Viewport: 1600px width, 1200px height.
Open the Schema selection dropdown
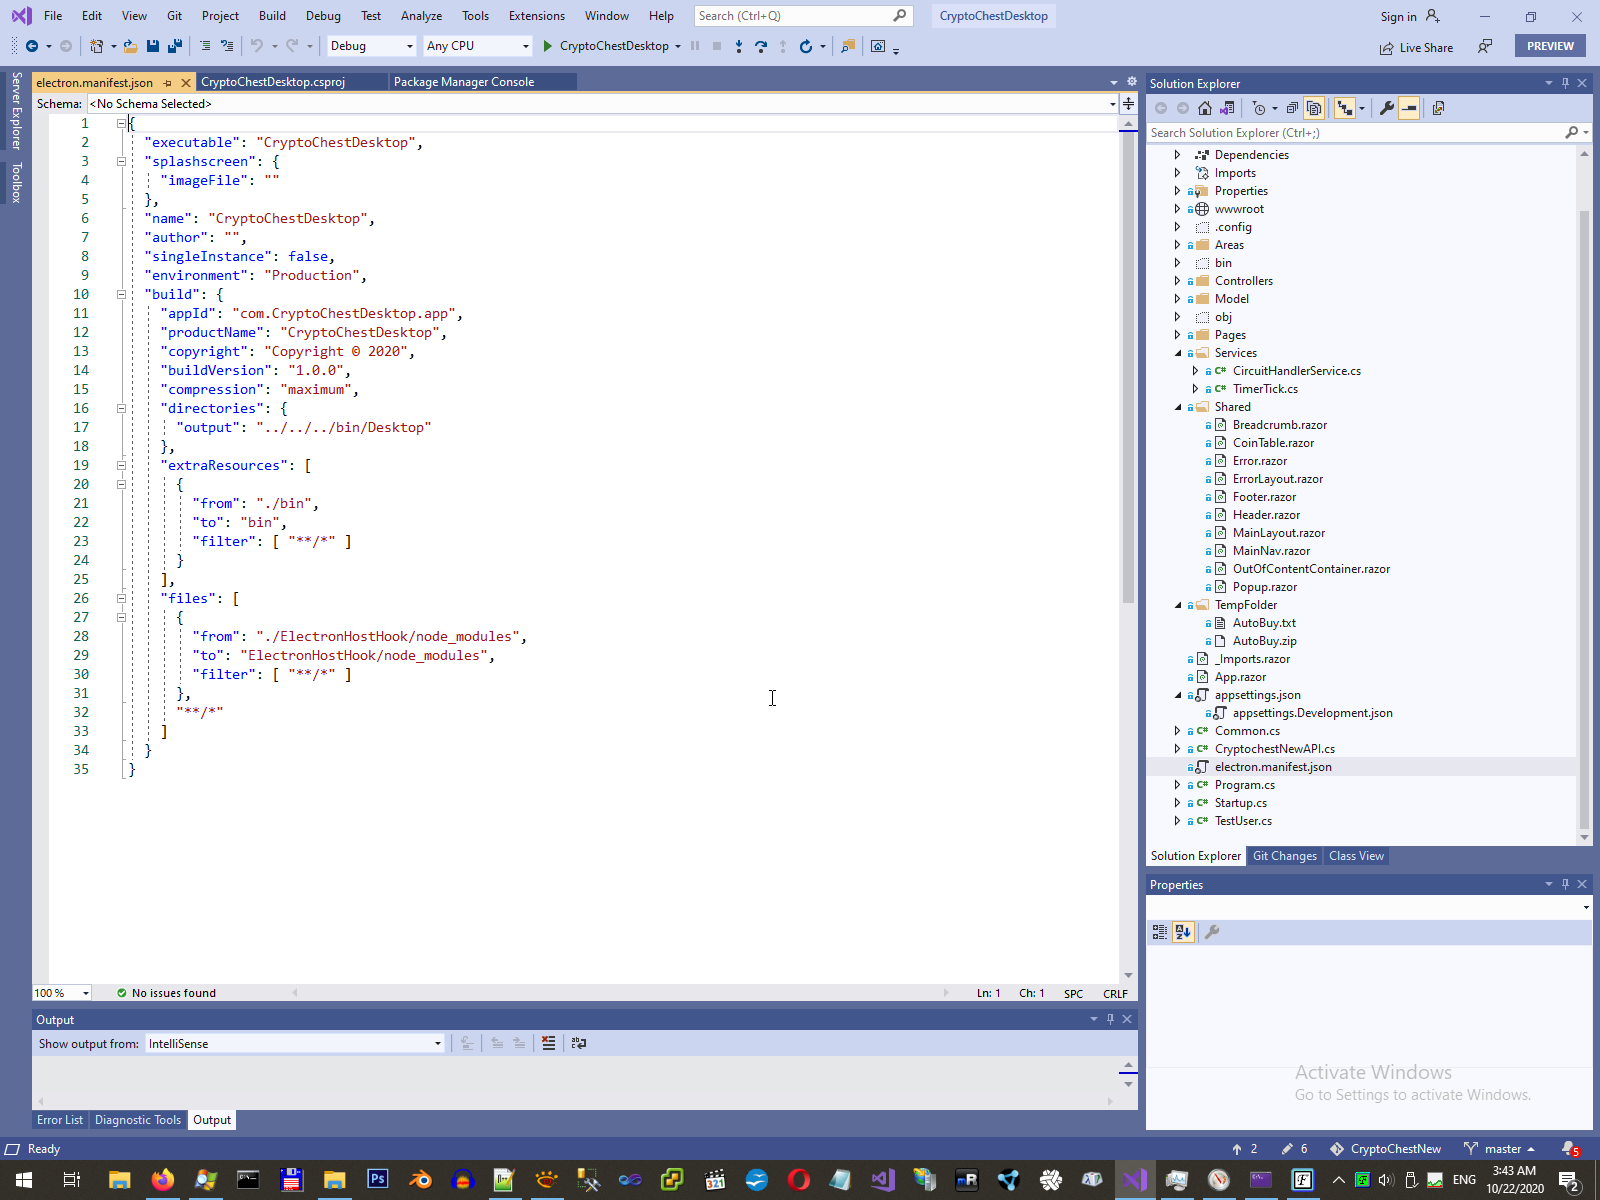pos(603,104)
